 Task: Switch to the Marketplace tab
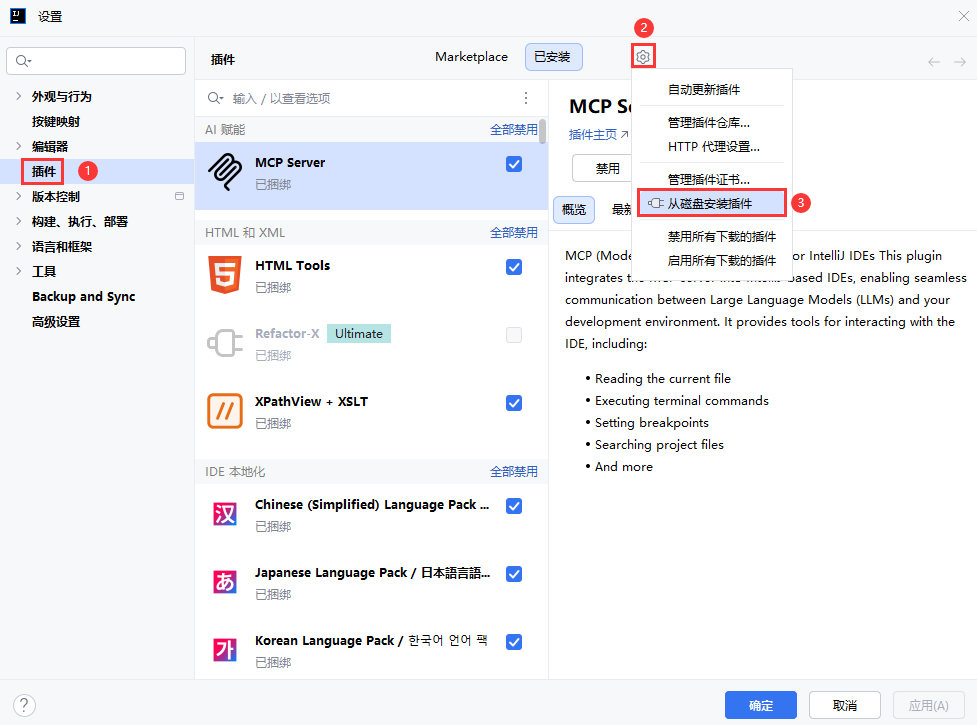471,57
